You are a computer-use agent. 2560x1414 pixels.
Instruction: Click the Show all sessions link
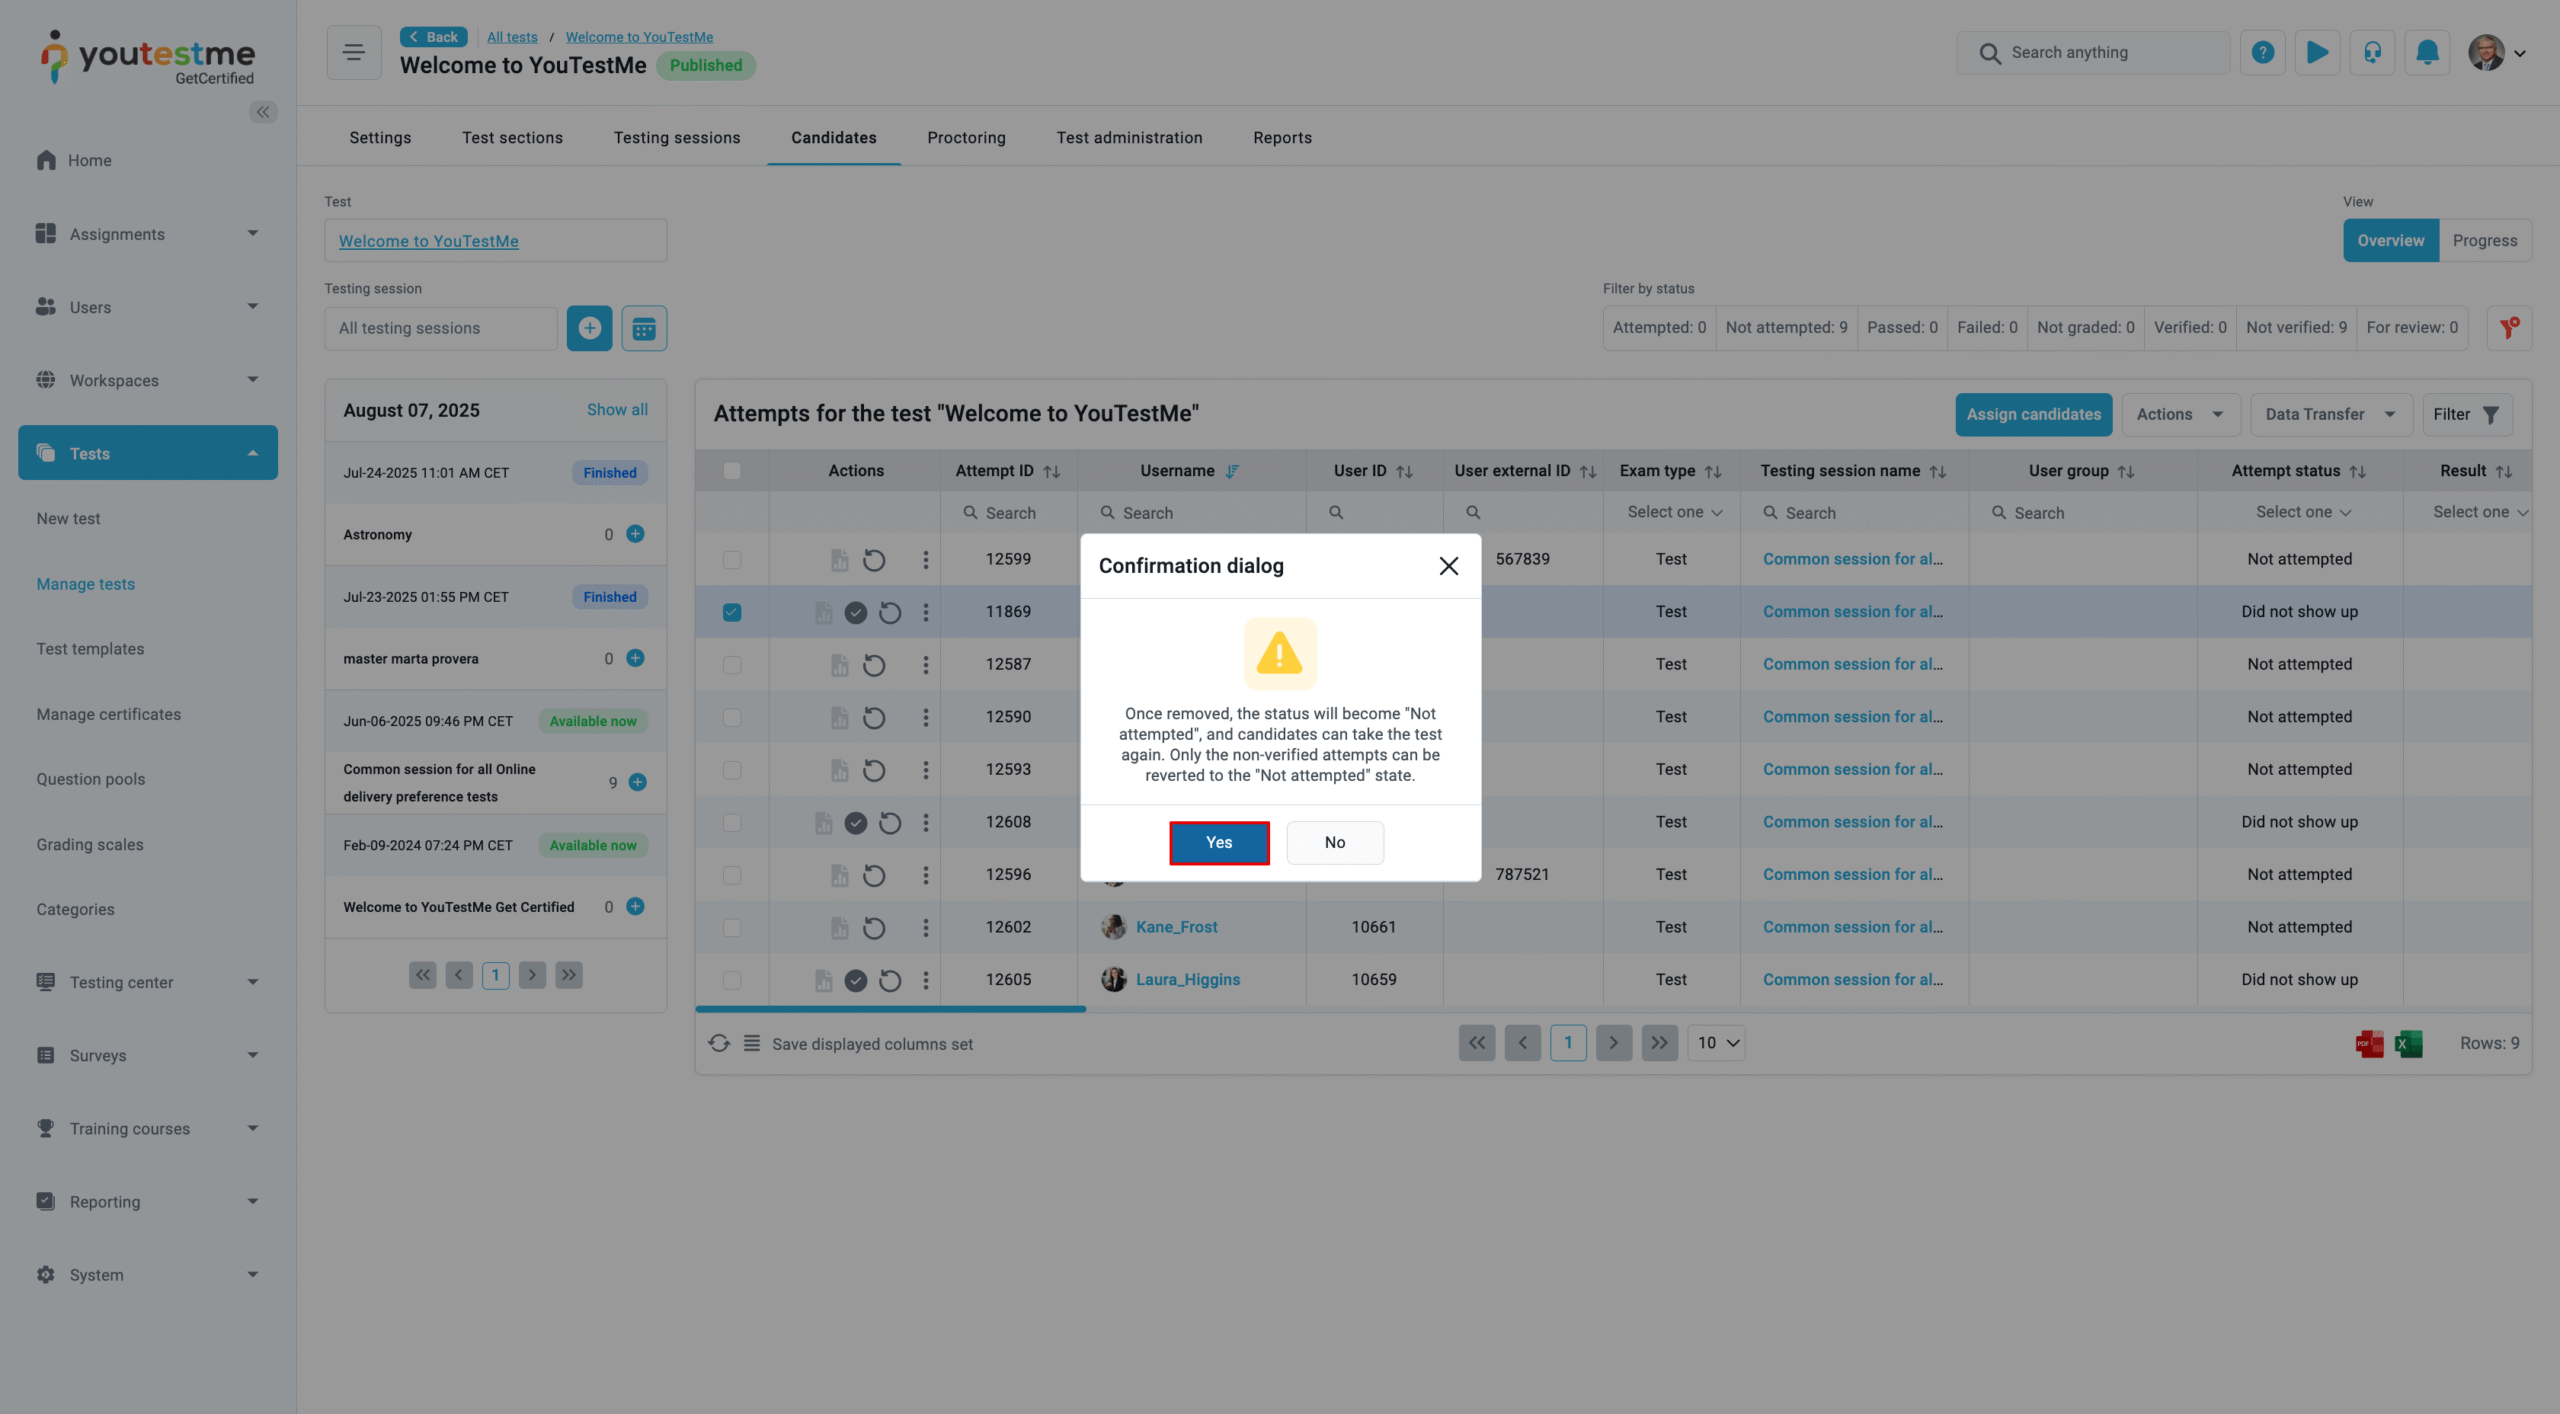click(x=617, y=410)
